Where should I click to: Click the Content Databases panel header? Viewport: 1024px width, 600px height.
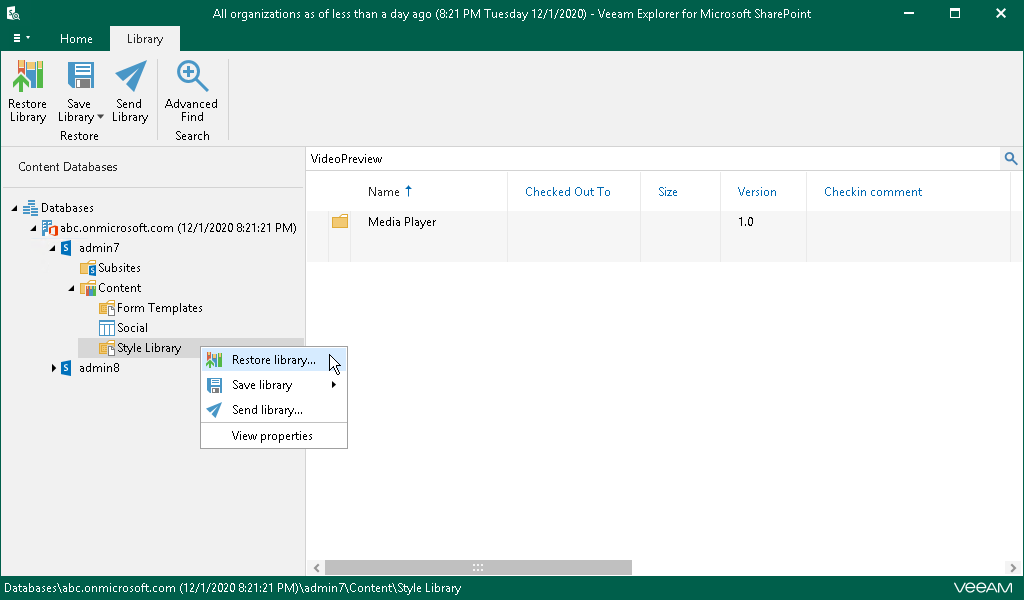[x=68, y=167]
